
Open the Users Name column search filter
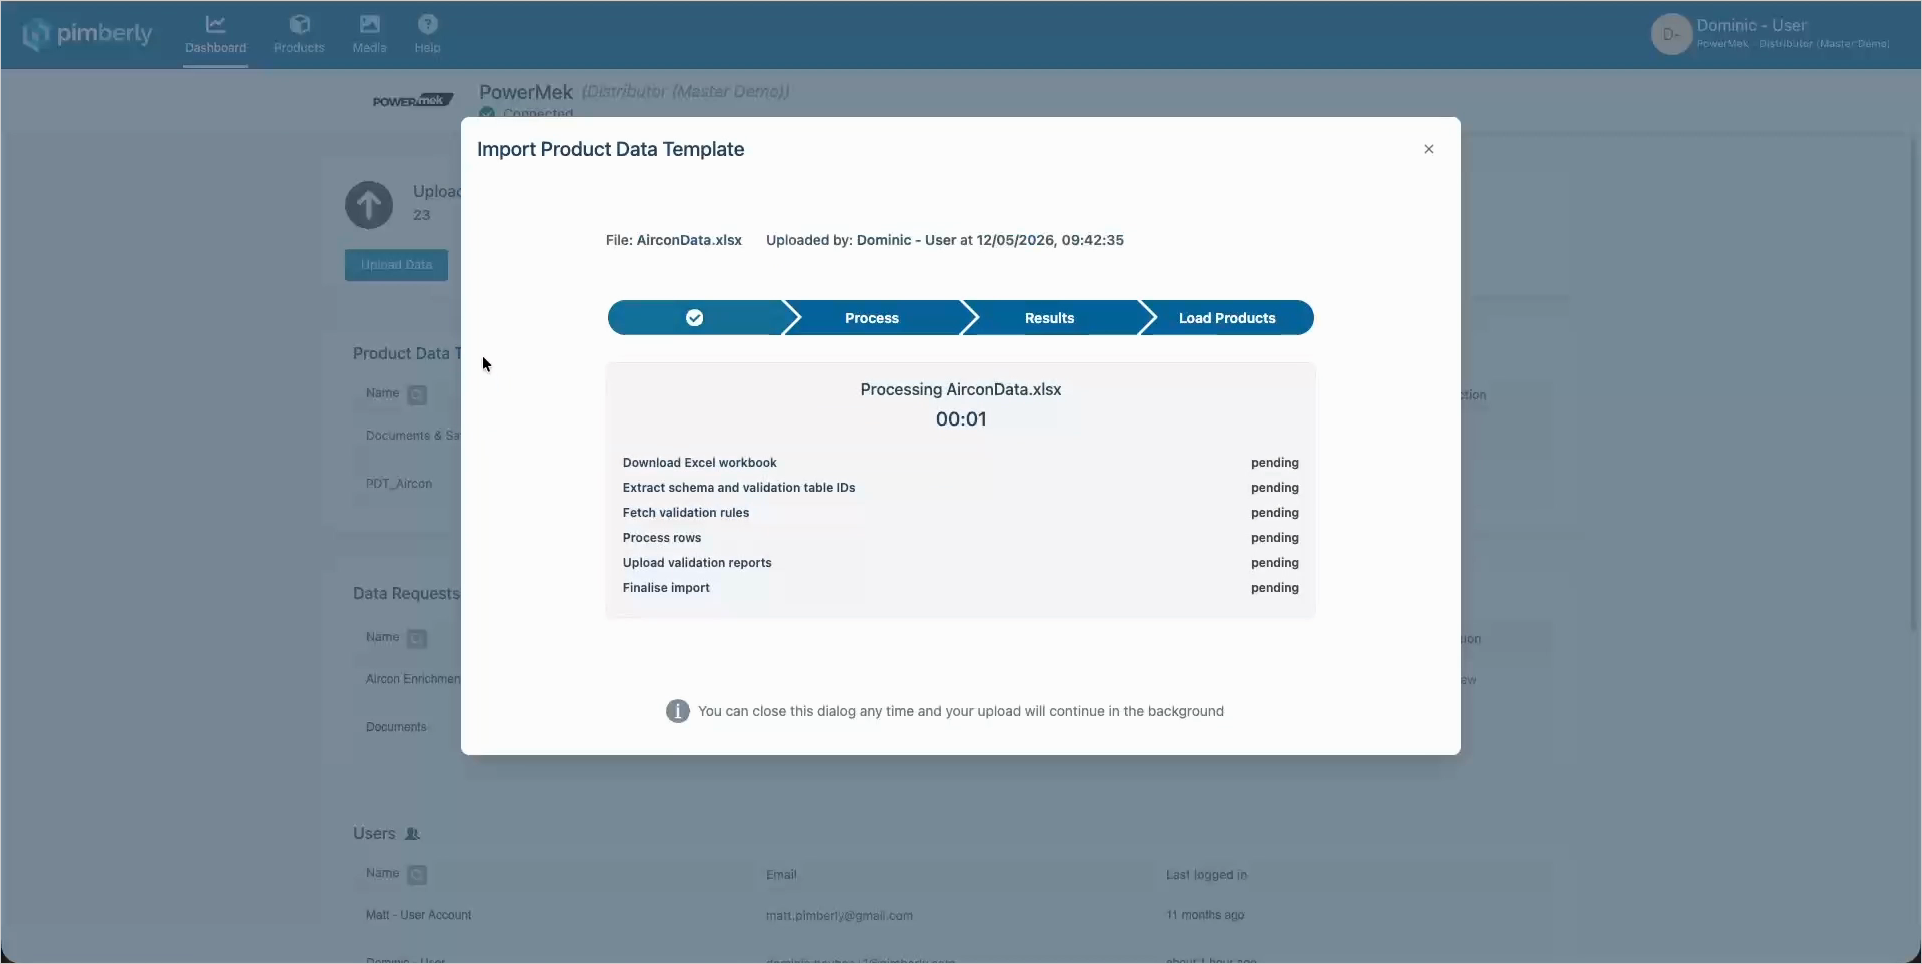click(417, 875)
